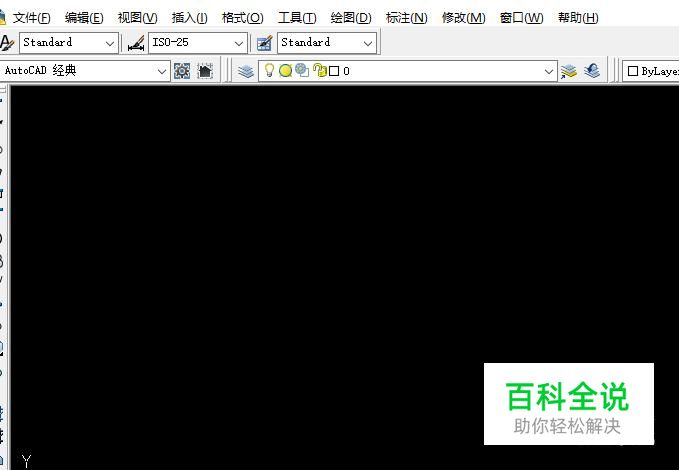679x470 pixels.
Task: Click the My Workspace icon
Action: pyautogui.click(x=205, y=71)
